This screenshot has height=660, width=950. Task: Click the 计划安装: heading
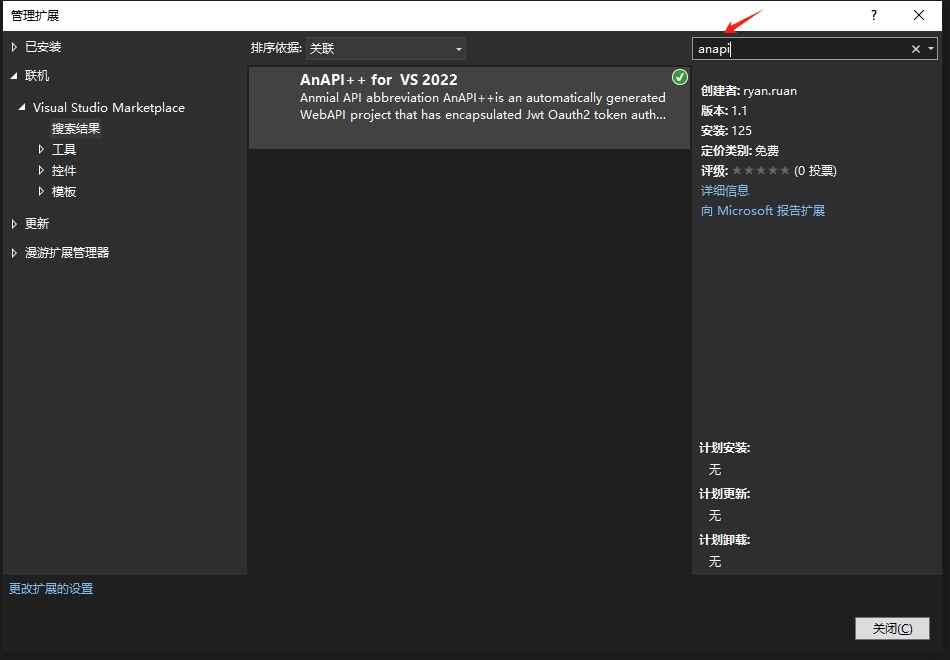[725, 448]
